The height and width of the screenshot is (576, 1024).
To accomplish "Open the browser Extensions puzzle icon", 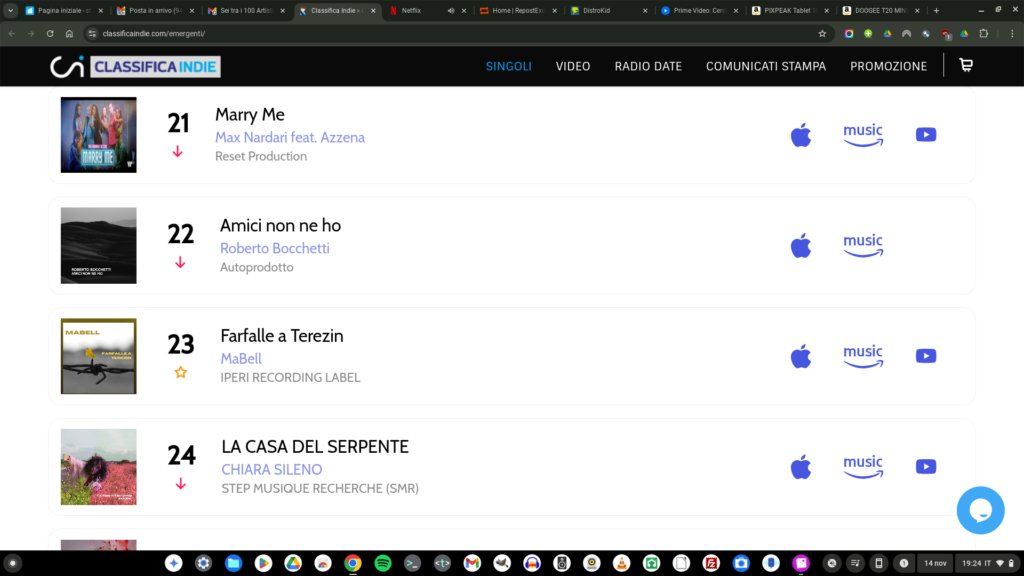I will (984, 33).
